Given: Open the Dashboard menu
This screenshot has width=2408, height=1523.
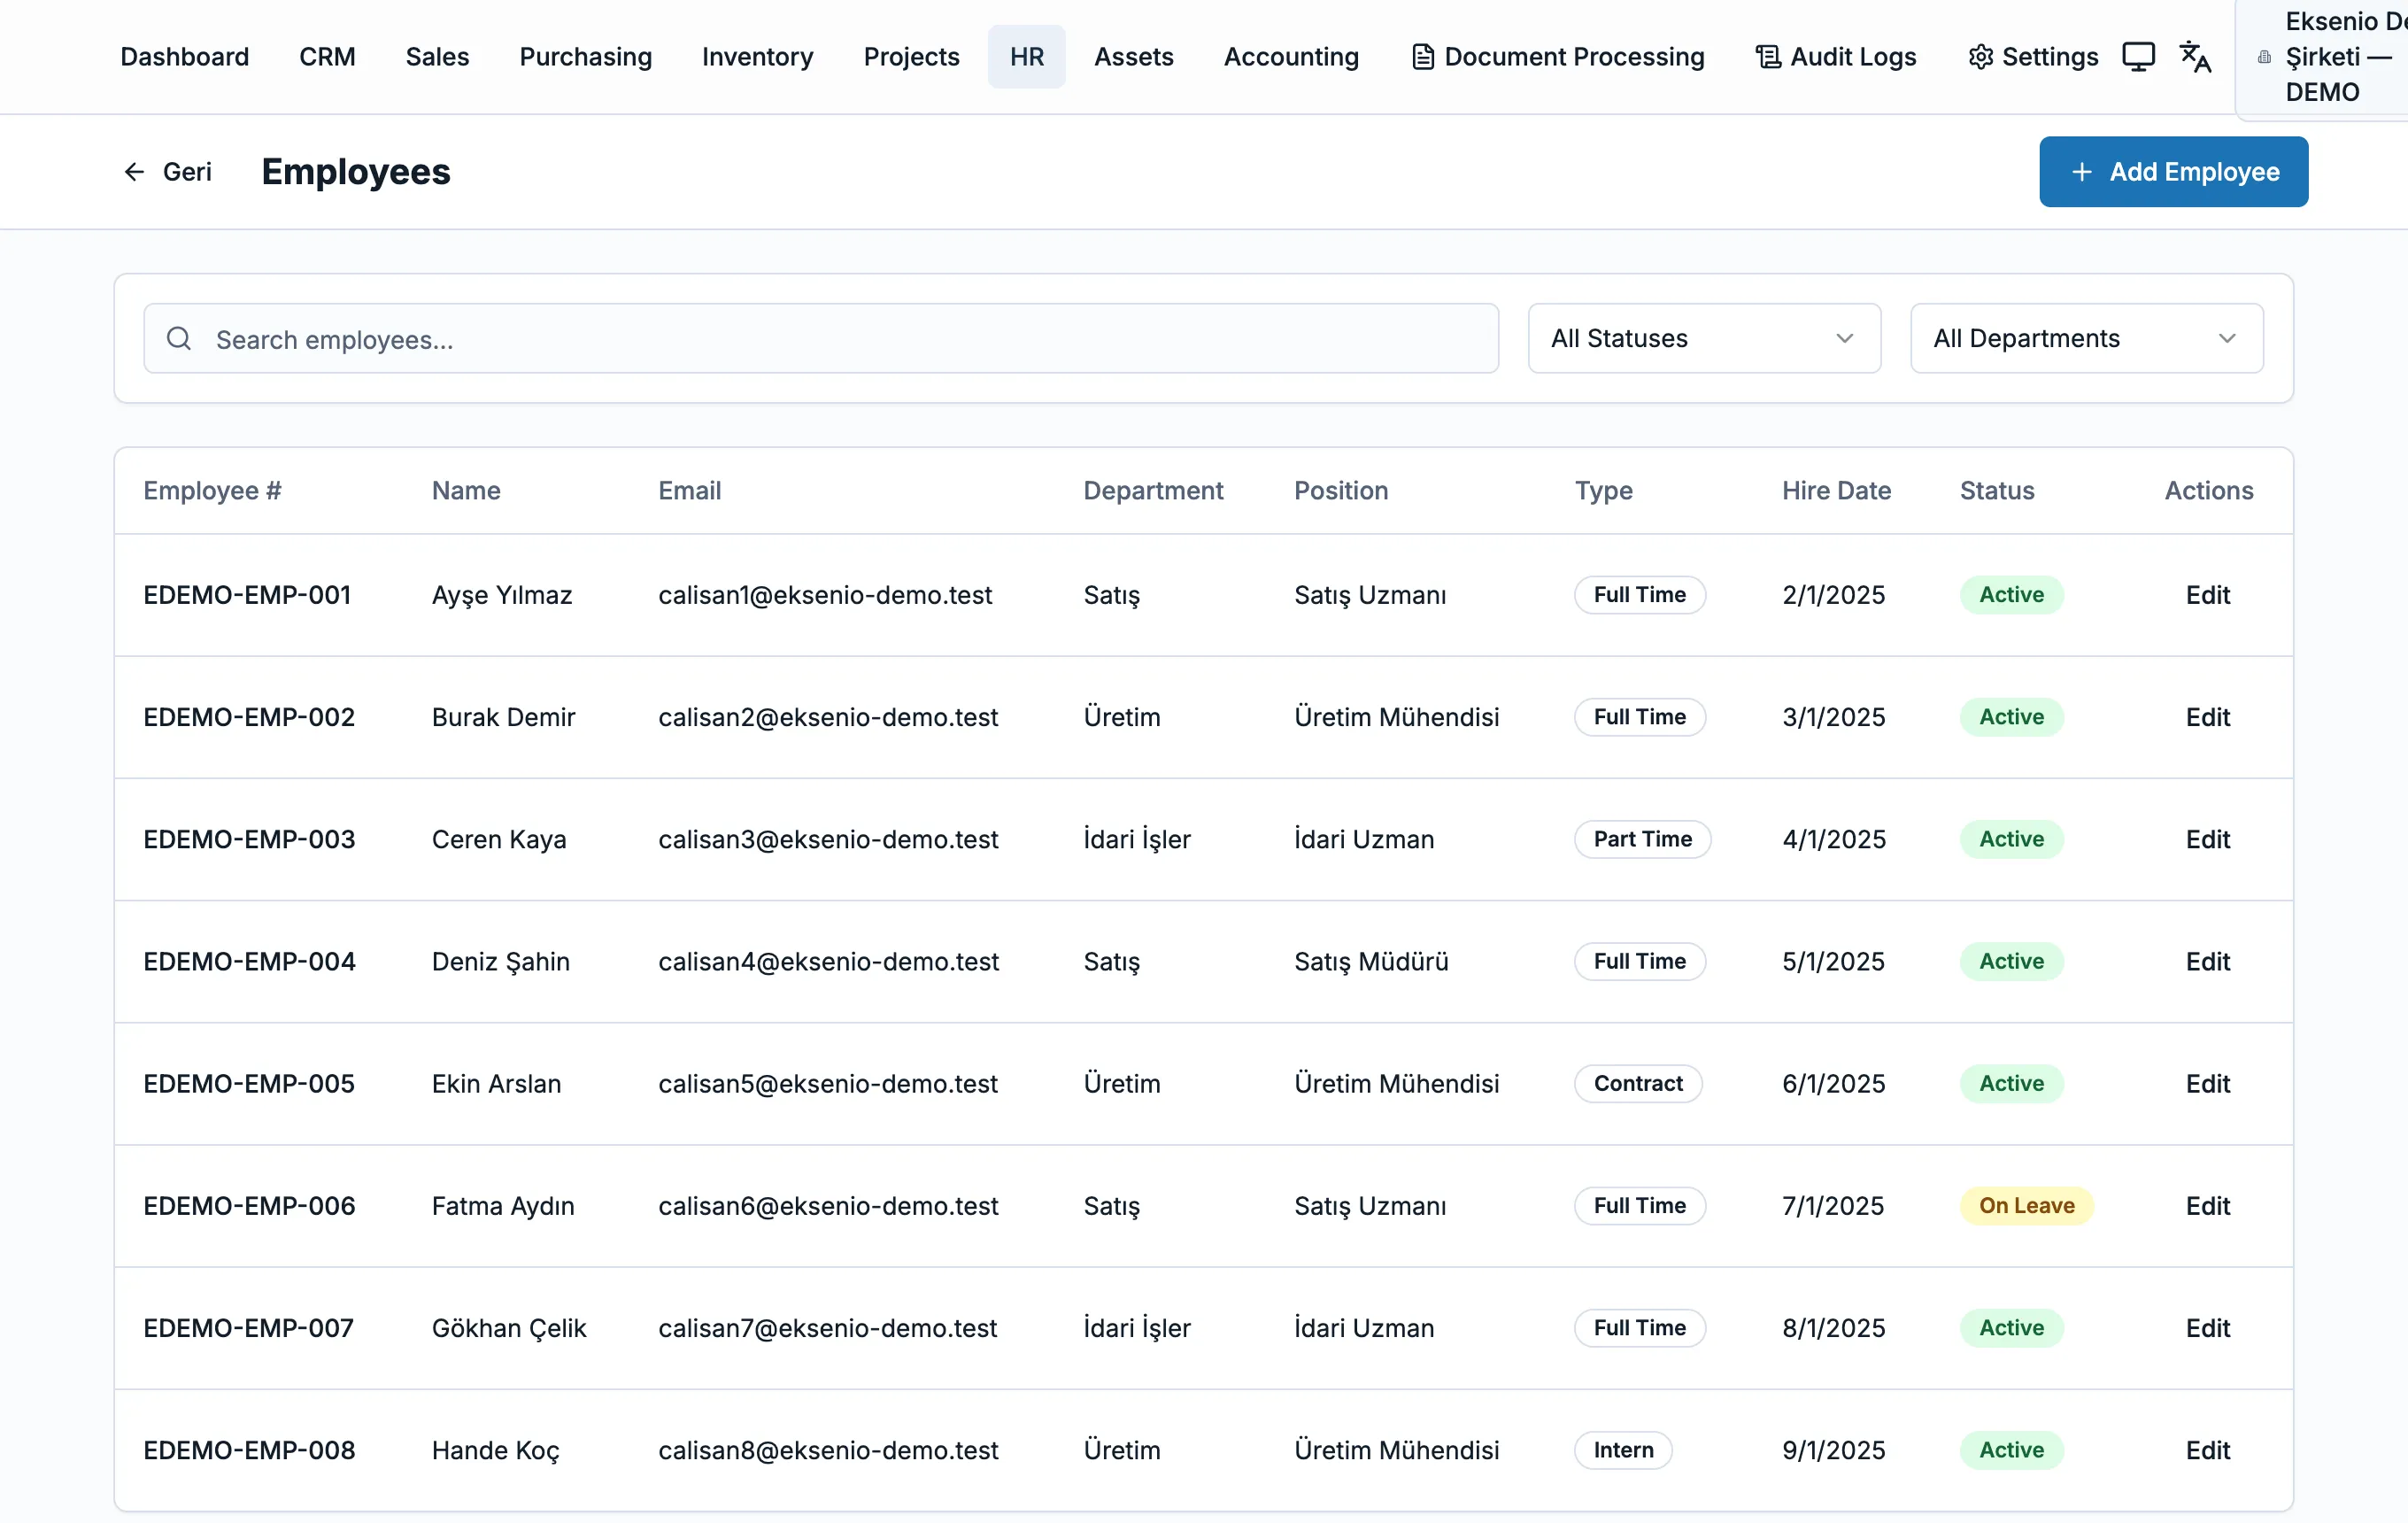Looking at the screenshot, I should (x=184, y=57).
